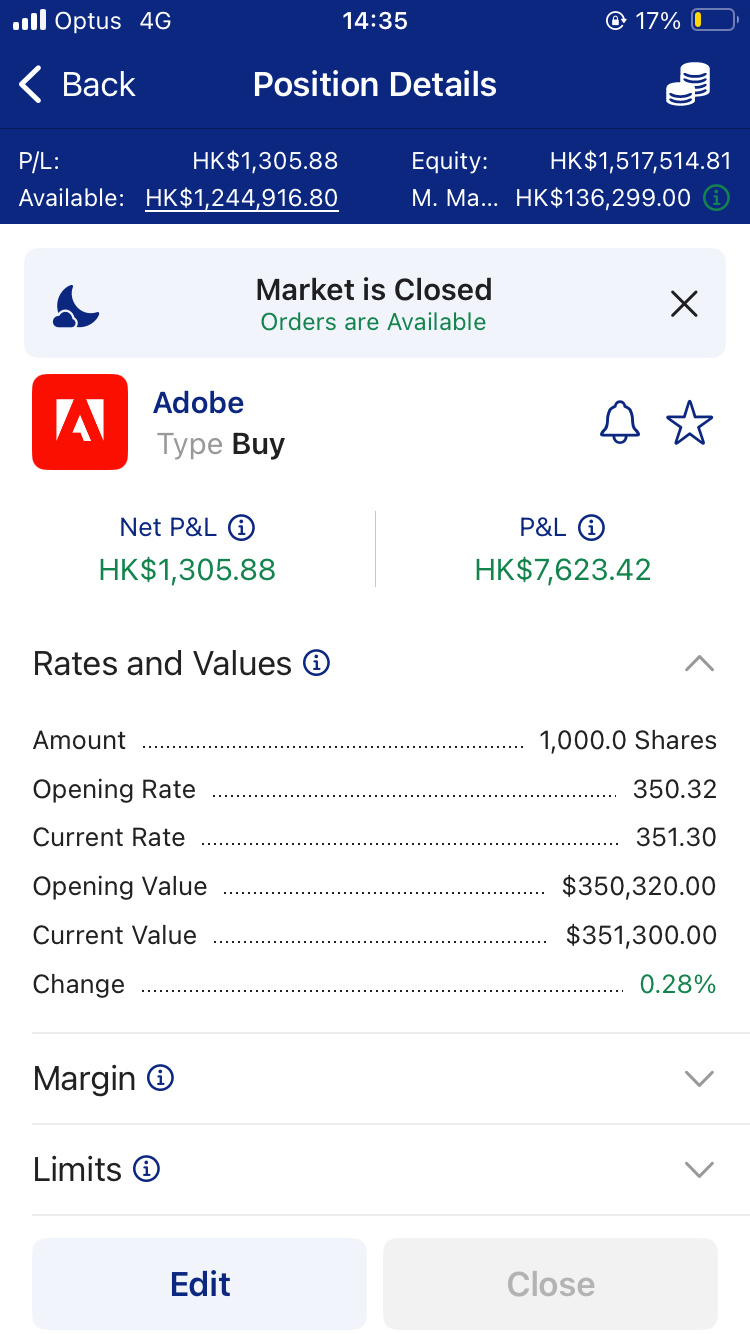Expand the Limits section
Image resolution: width=750 pixels, height=1334 pixels.
[x=699, y=1169]
